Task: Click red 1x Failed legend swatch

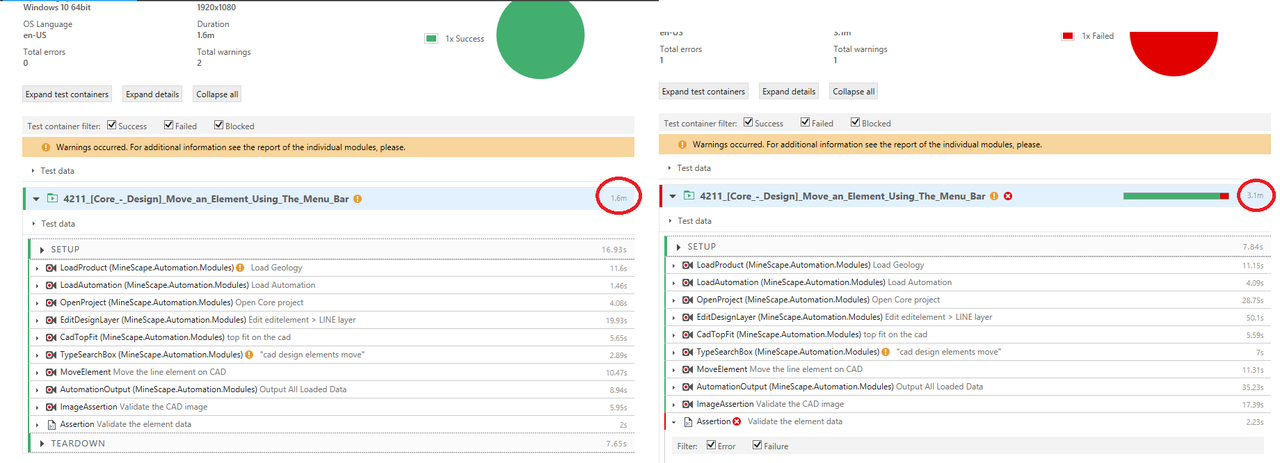Action: pyautogui.click(x=1068, y=36)
